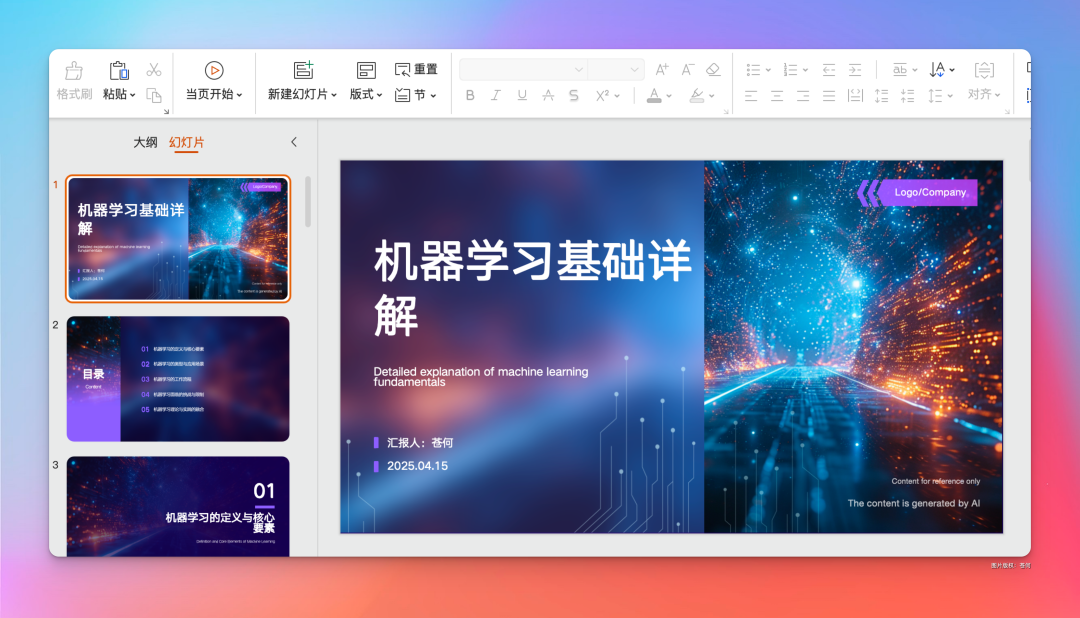Screen dimensions: 1080x618
Task: Open the 对齐 align dropdown
Action: [984, 94]
